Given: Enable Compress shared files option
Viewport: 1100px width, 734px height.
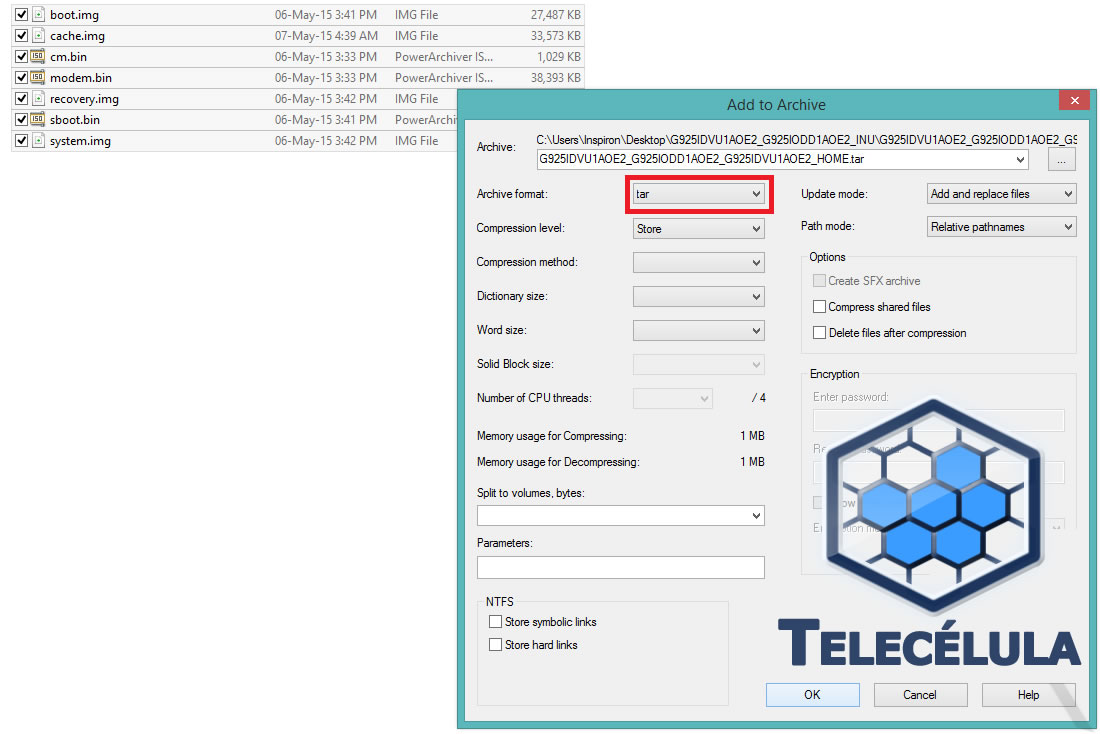Looking at the screenshot, I should 820,307.
